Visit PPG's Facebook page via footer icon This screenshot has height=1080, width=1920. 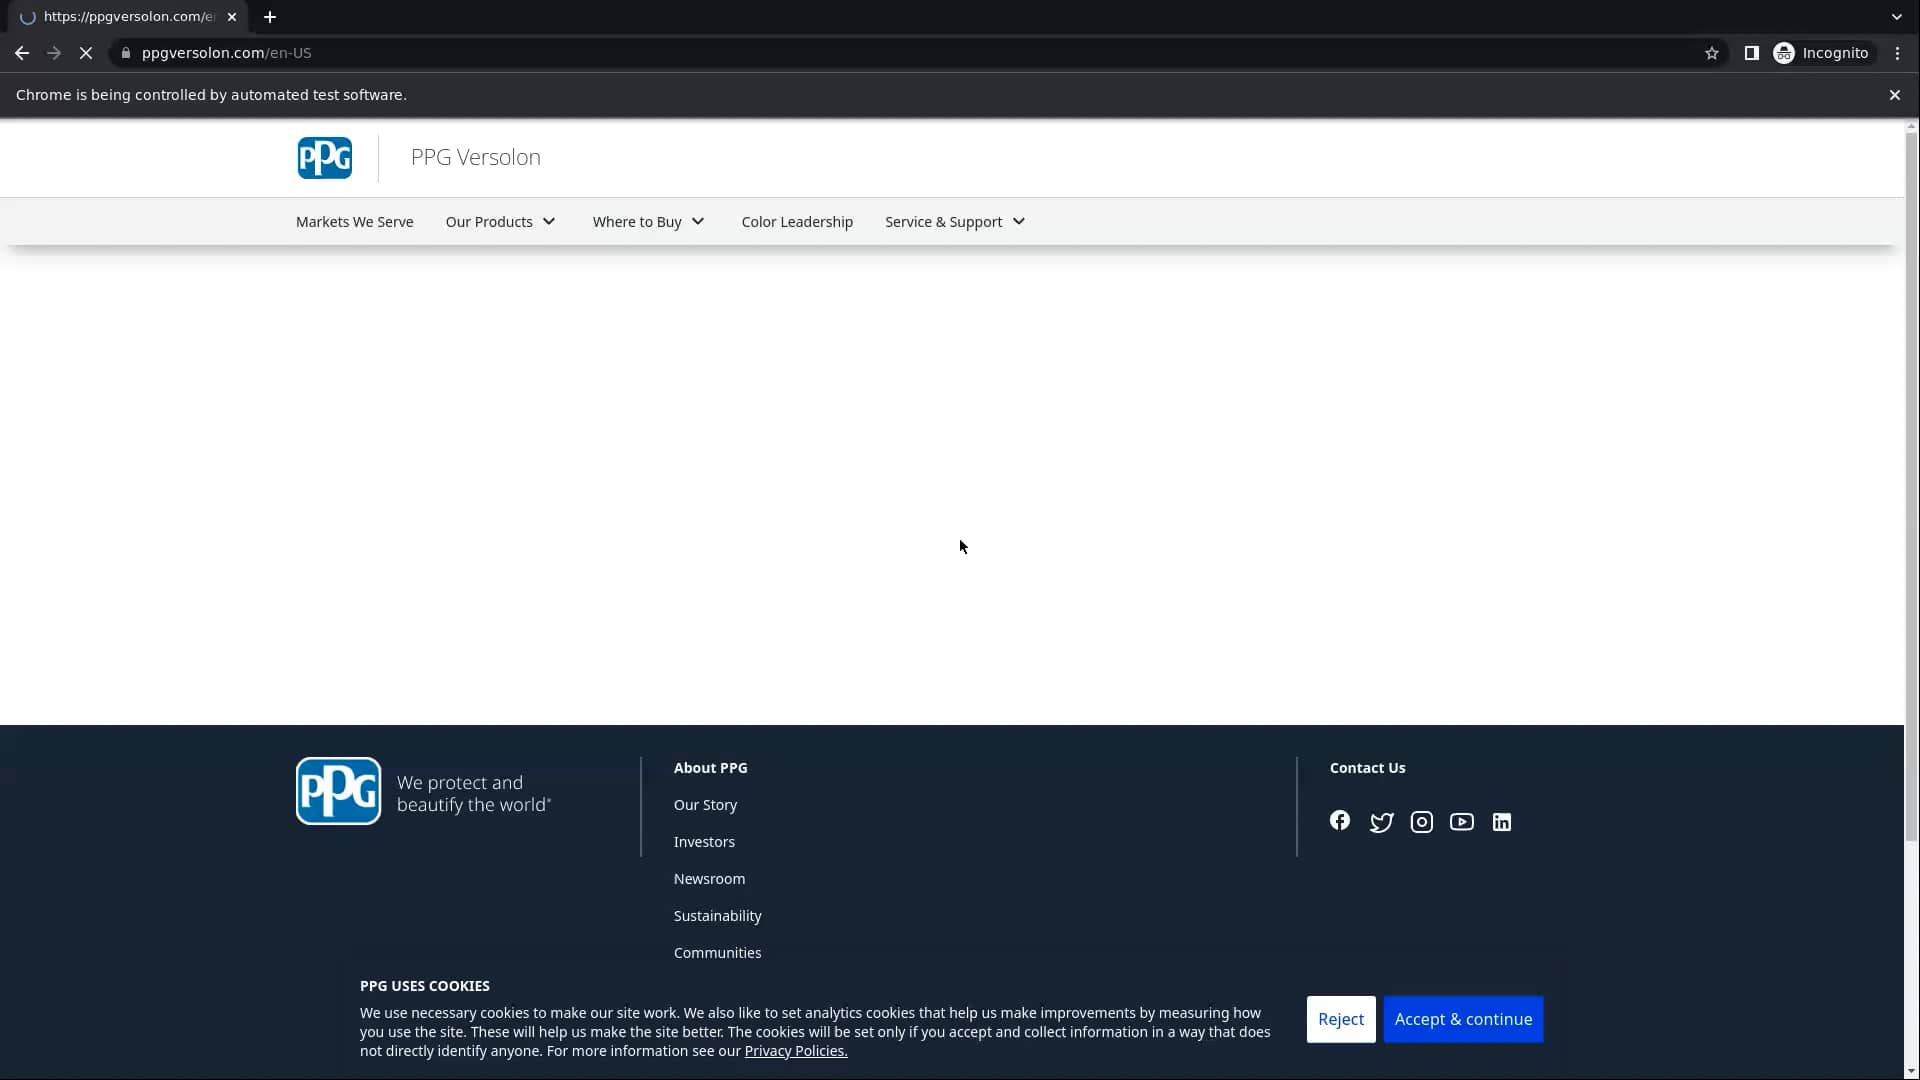tap(1339, 820)
